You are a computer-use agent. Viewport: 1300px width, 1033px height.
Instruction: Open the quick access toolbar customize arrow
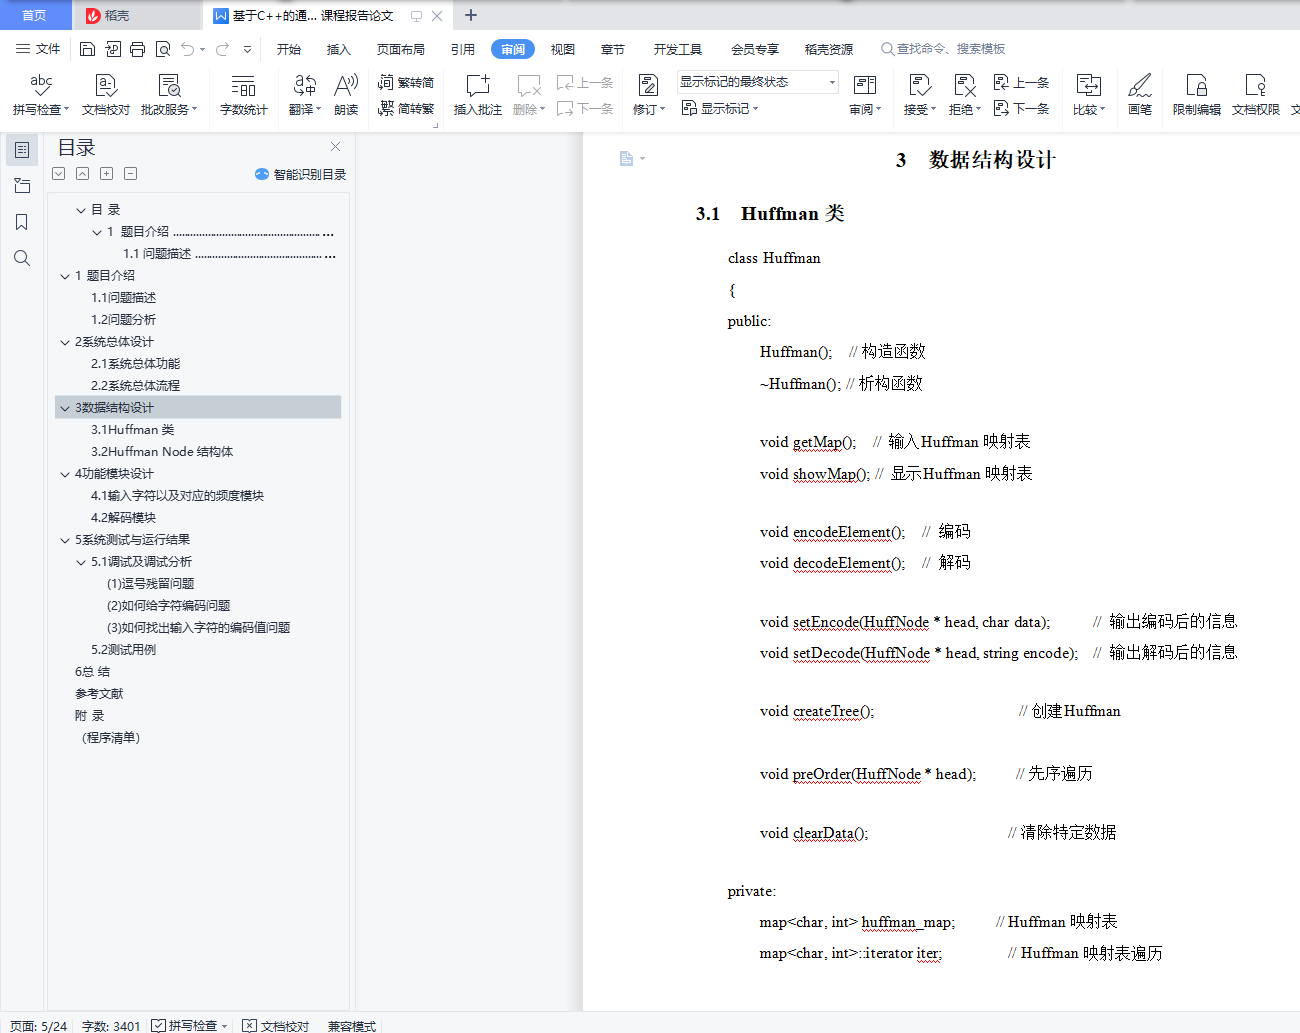coord(247,49)
